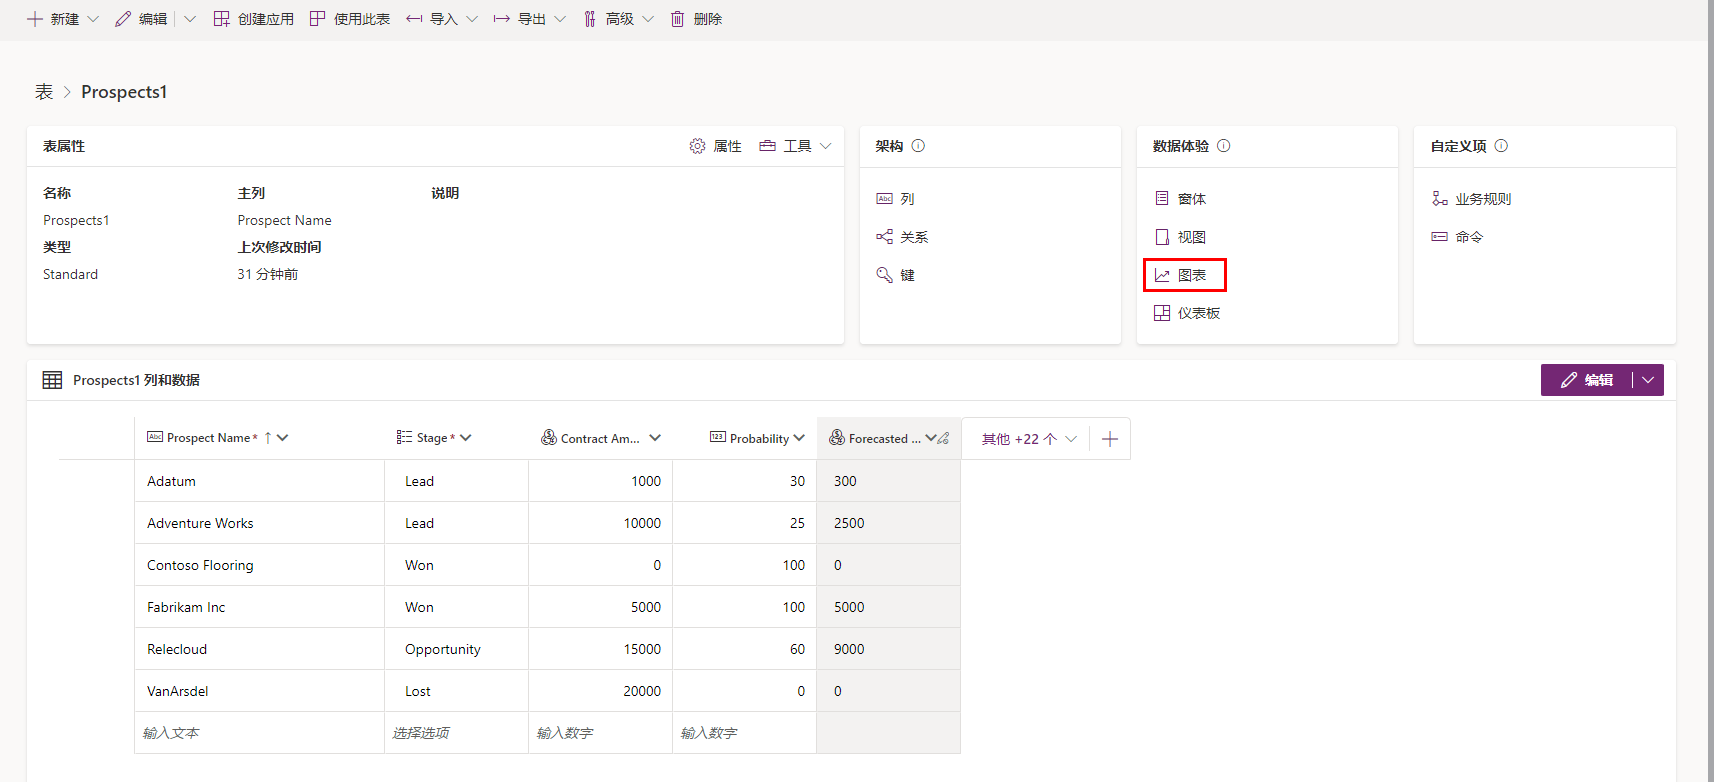Select the VanArsdel cell
This screenshot has width=1714, height=782.
tap(260, 691)
